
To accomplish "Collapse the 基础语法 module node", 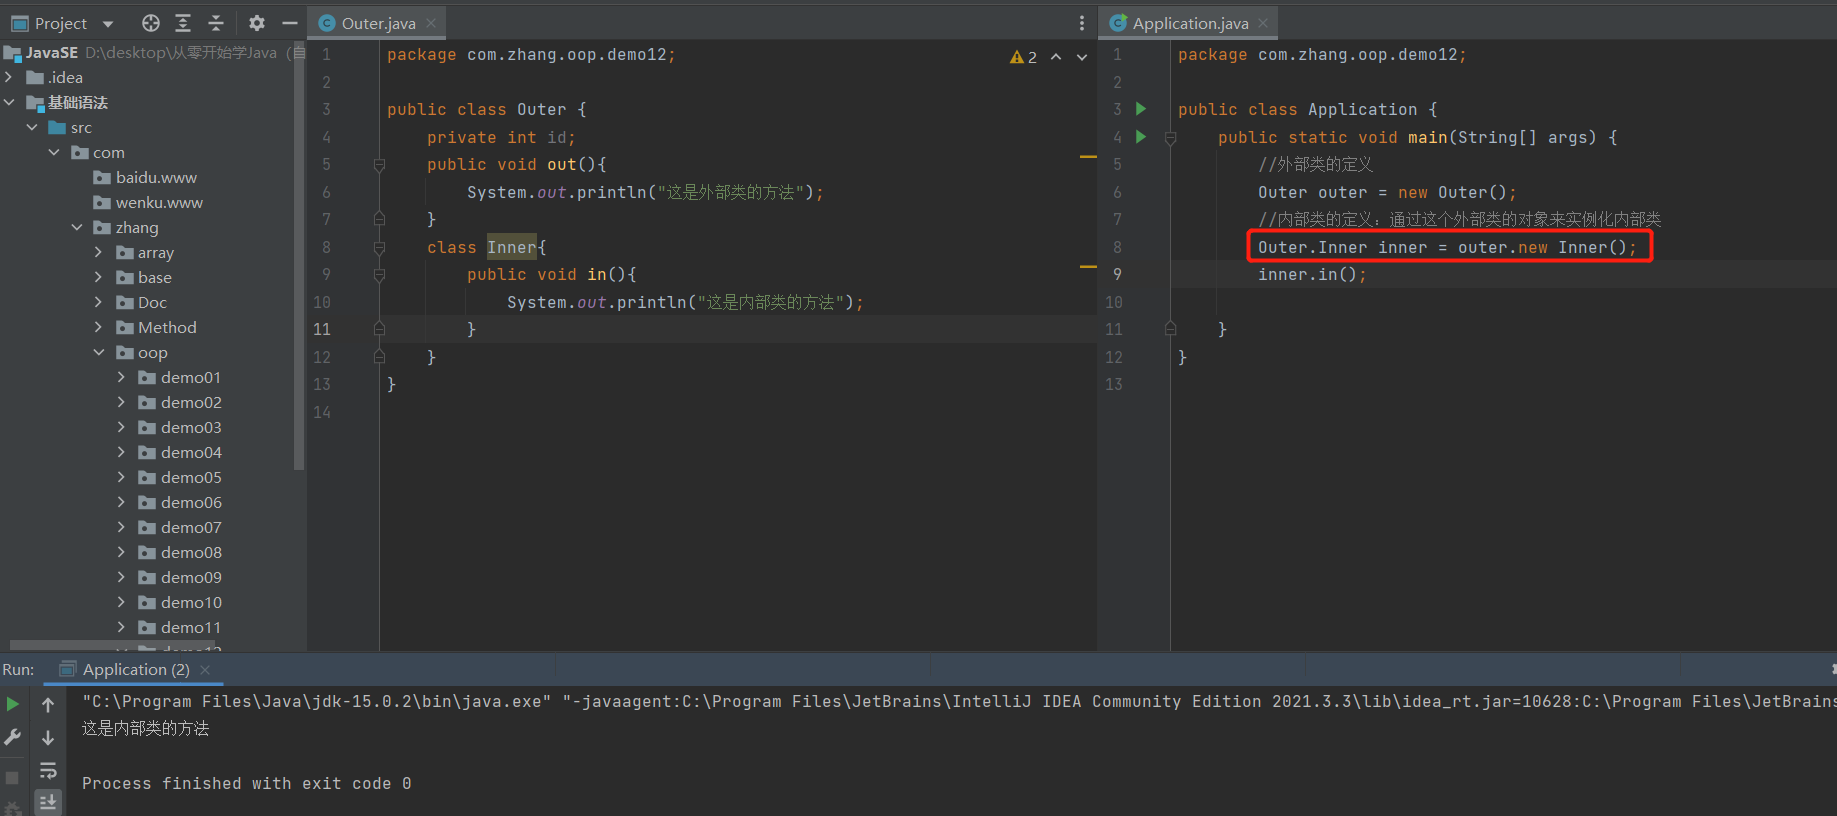I will pyautogui.click(x=9, y=102).
